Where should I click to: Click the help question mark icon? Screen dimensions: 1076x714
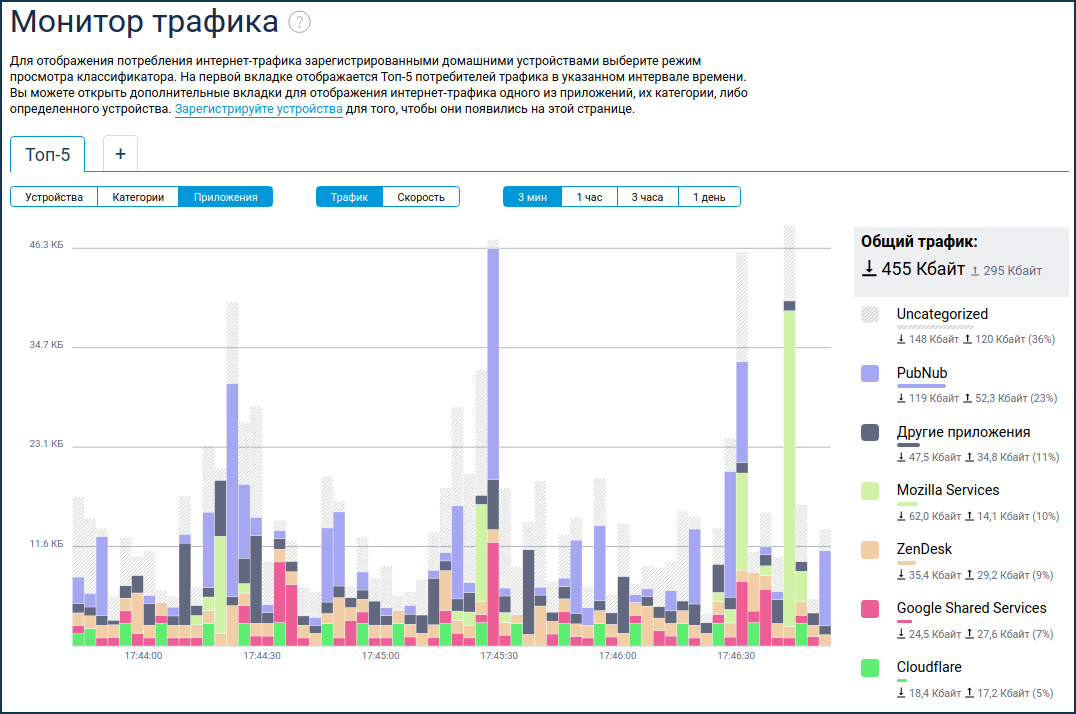299,22
